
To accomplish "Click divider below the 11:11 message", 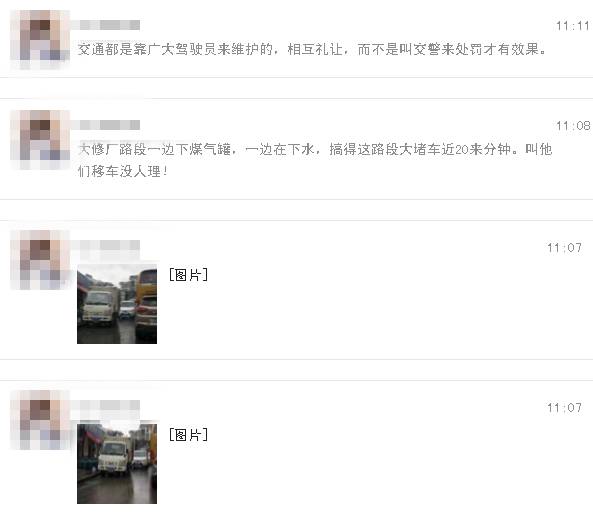I will click(296, 78).
